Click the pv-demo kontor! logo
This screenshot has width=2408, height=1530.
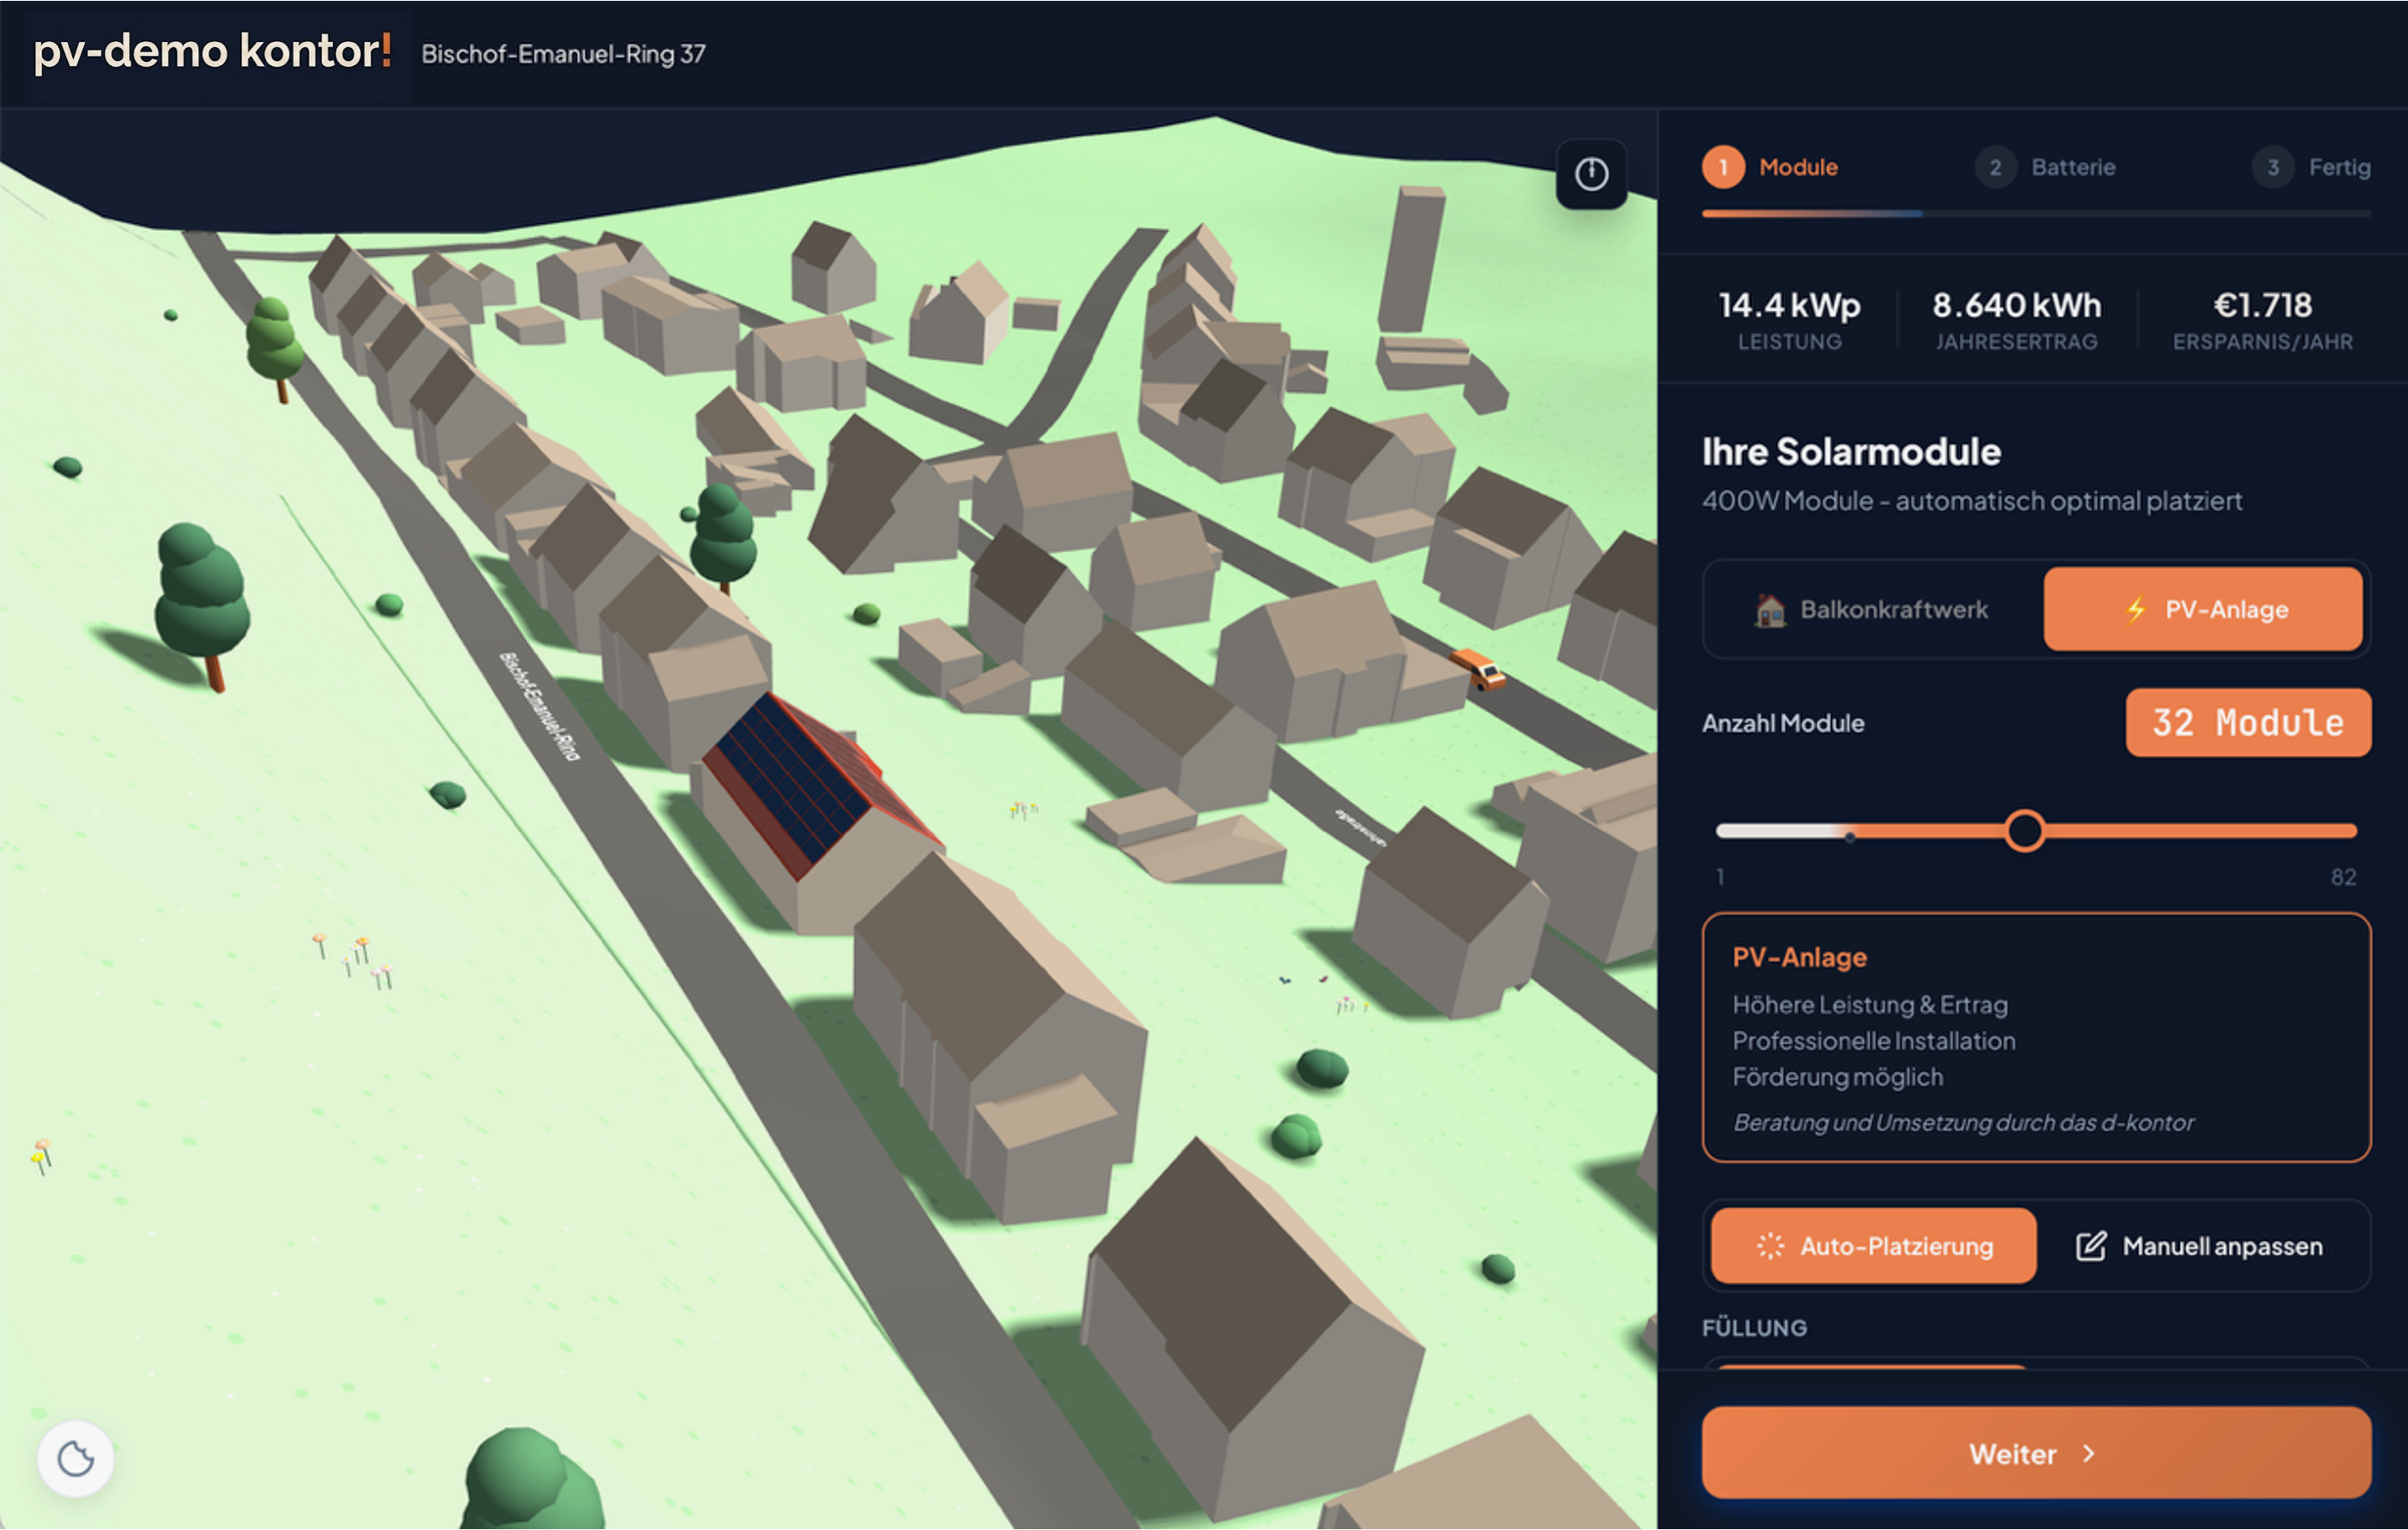click(213, 51)
